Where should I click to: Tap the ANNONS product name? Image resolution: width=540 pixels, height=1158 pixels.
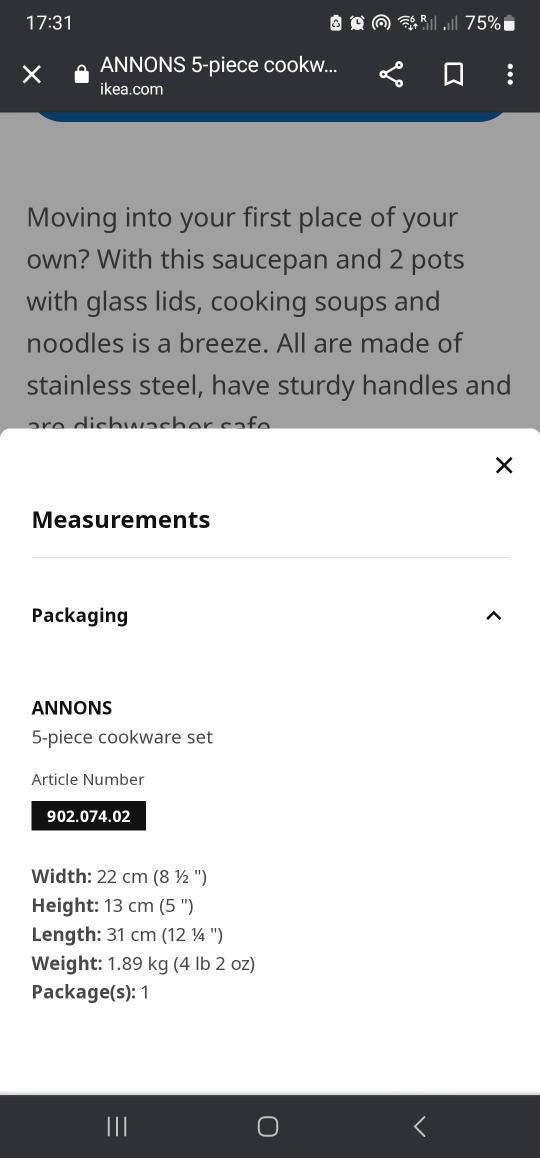point(72,708)
